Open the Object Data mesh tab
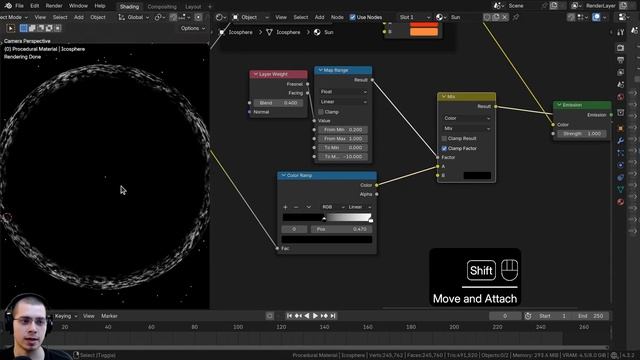The height and width of the screenshot is (360, 640). point(620,189)
